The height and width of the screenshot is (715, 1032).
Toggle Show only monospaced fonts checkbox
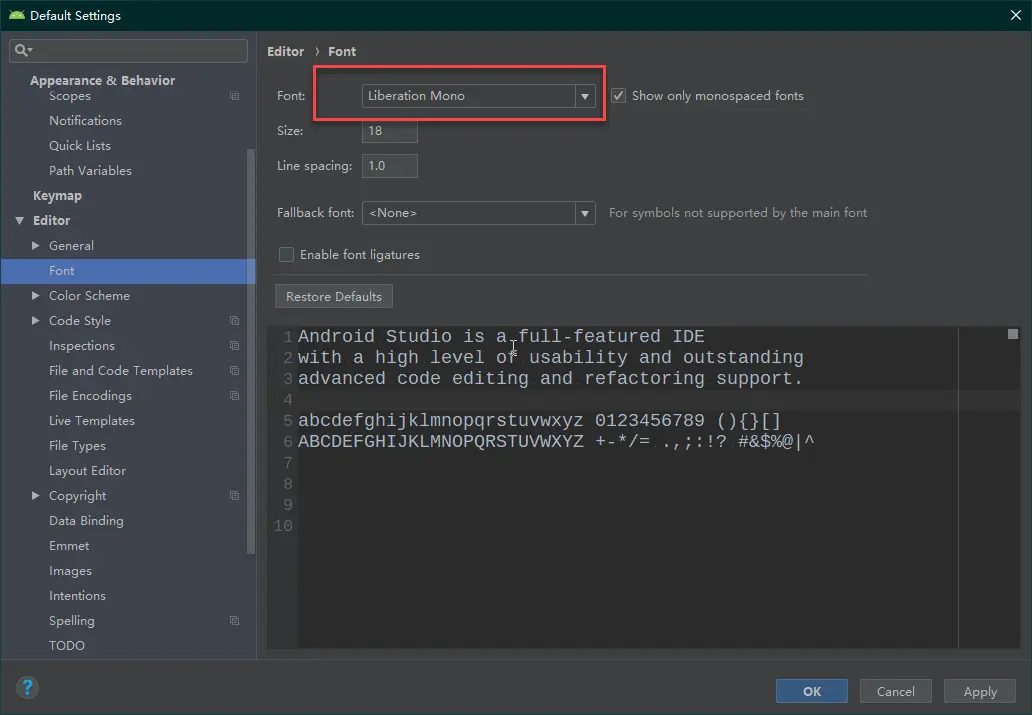click(x=619, y=95)
